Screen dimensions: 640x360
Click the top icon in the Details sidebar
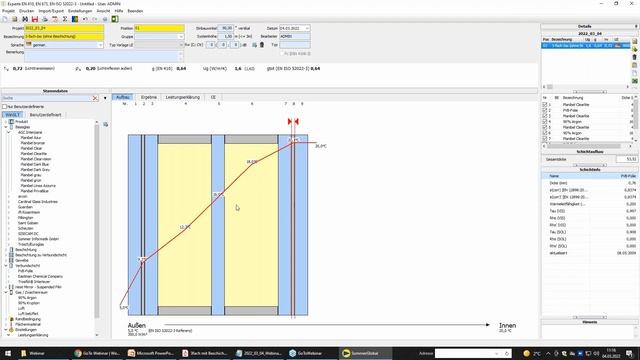(x=635, y=41)
